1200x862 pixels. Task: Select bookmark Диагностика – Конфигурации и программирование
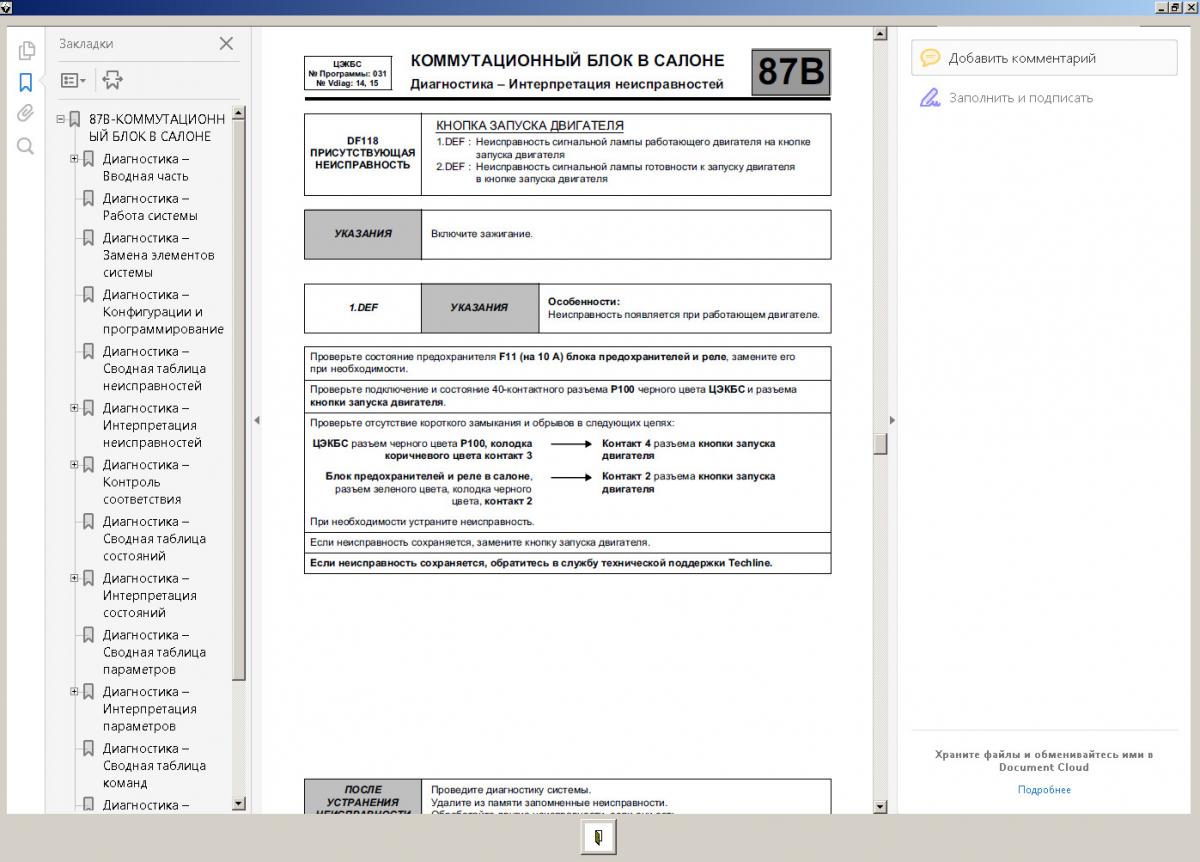coord(163,312)
